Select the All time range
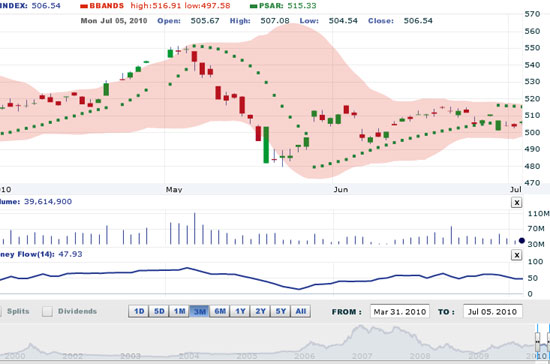This screenshot has width=550, height=364. pyautogui.click(x=301, y=311)
